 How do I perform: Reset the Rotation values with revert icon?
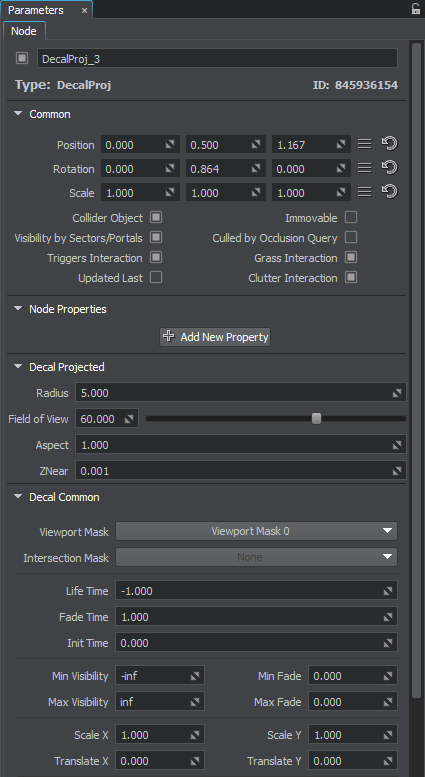click(x=390, y=168)
